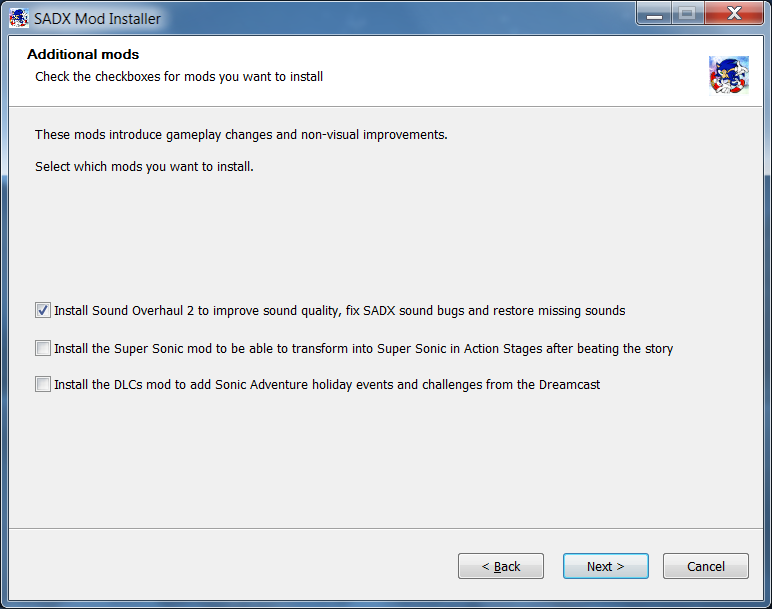
Task: Cancel the mod installer
Action: [706, 566]
